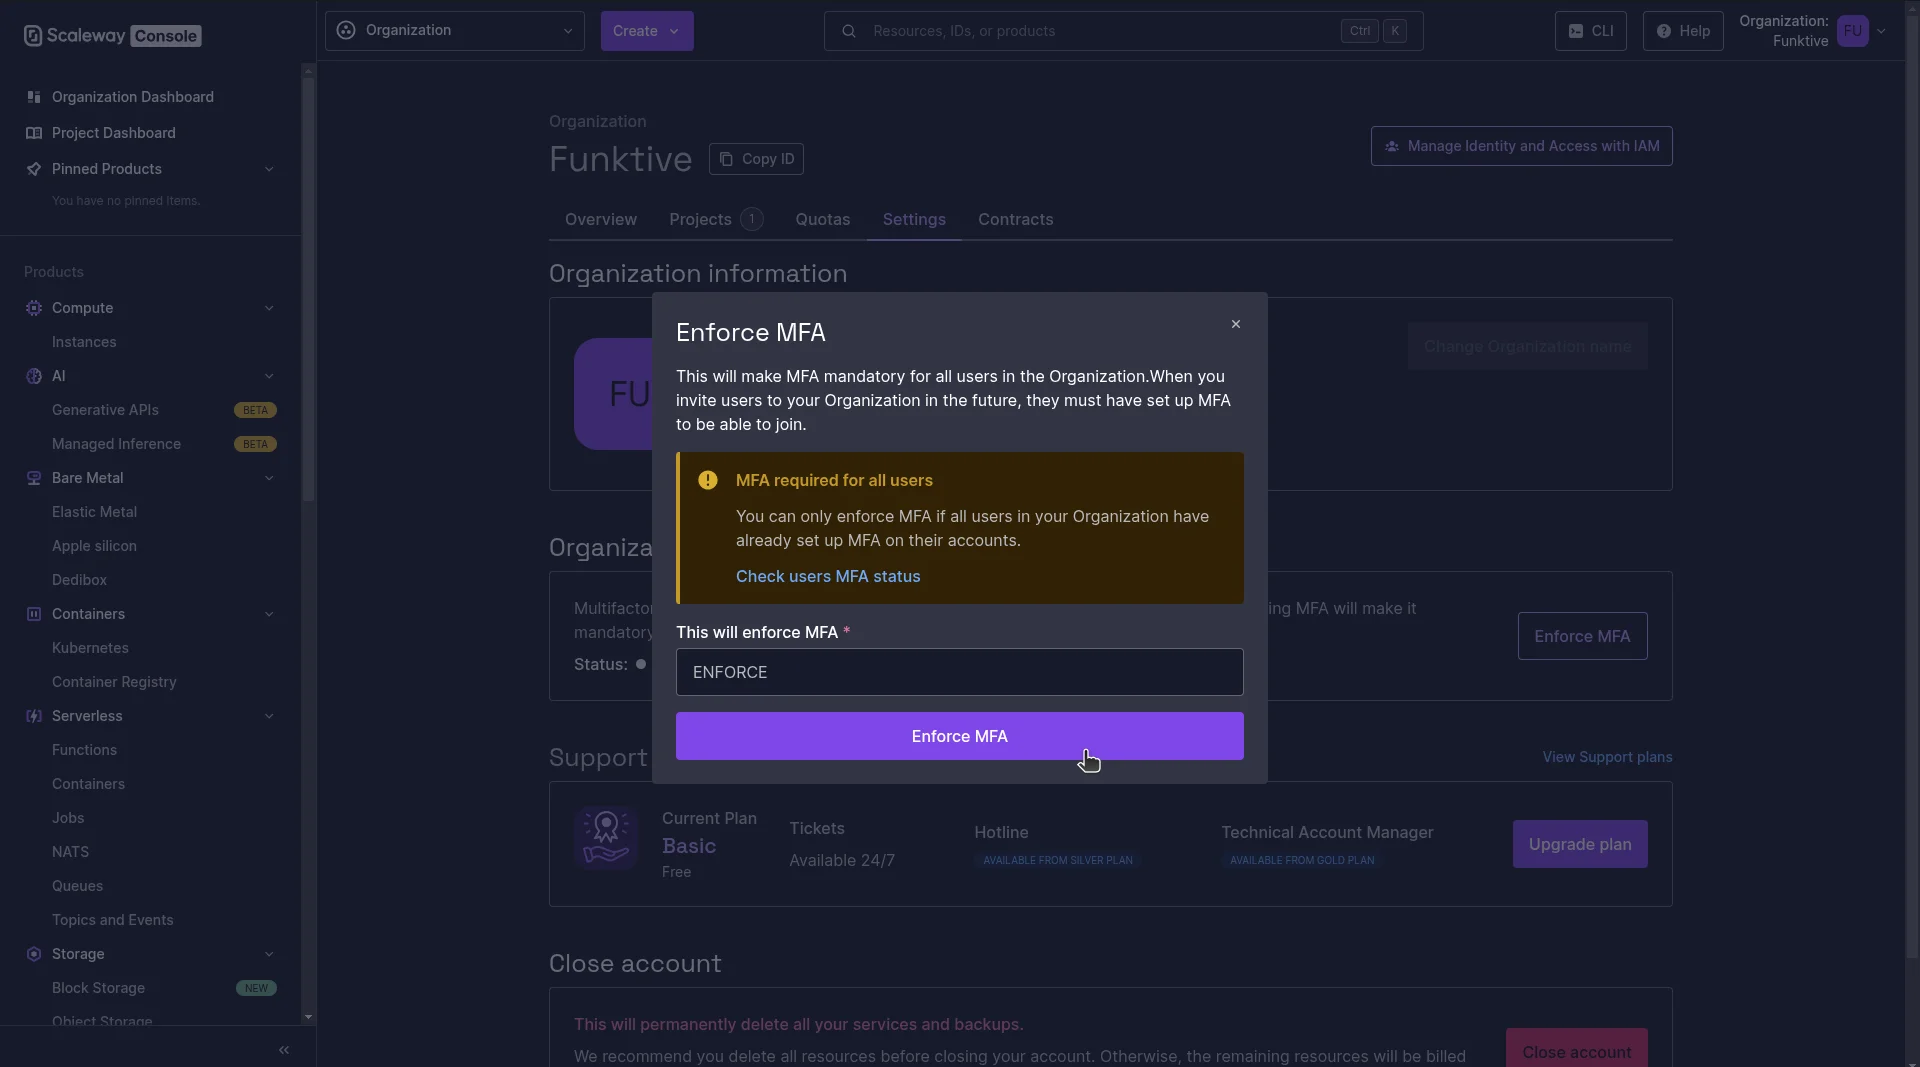Collapse the sidebar with double chevron

(x=284, y=1050)
